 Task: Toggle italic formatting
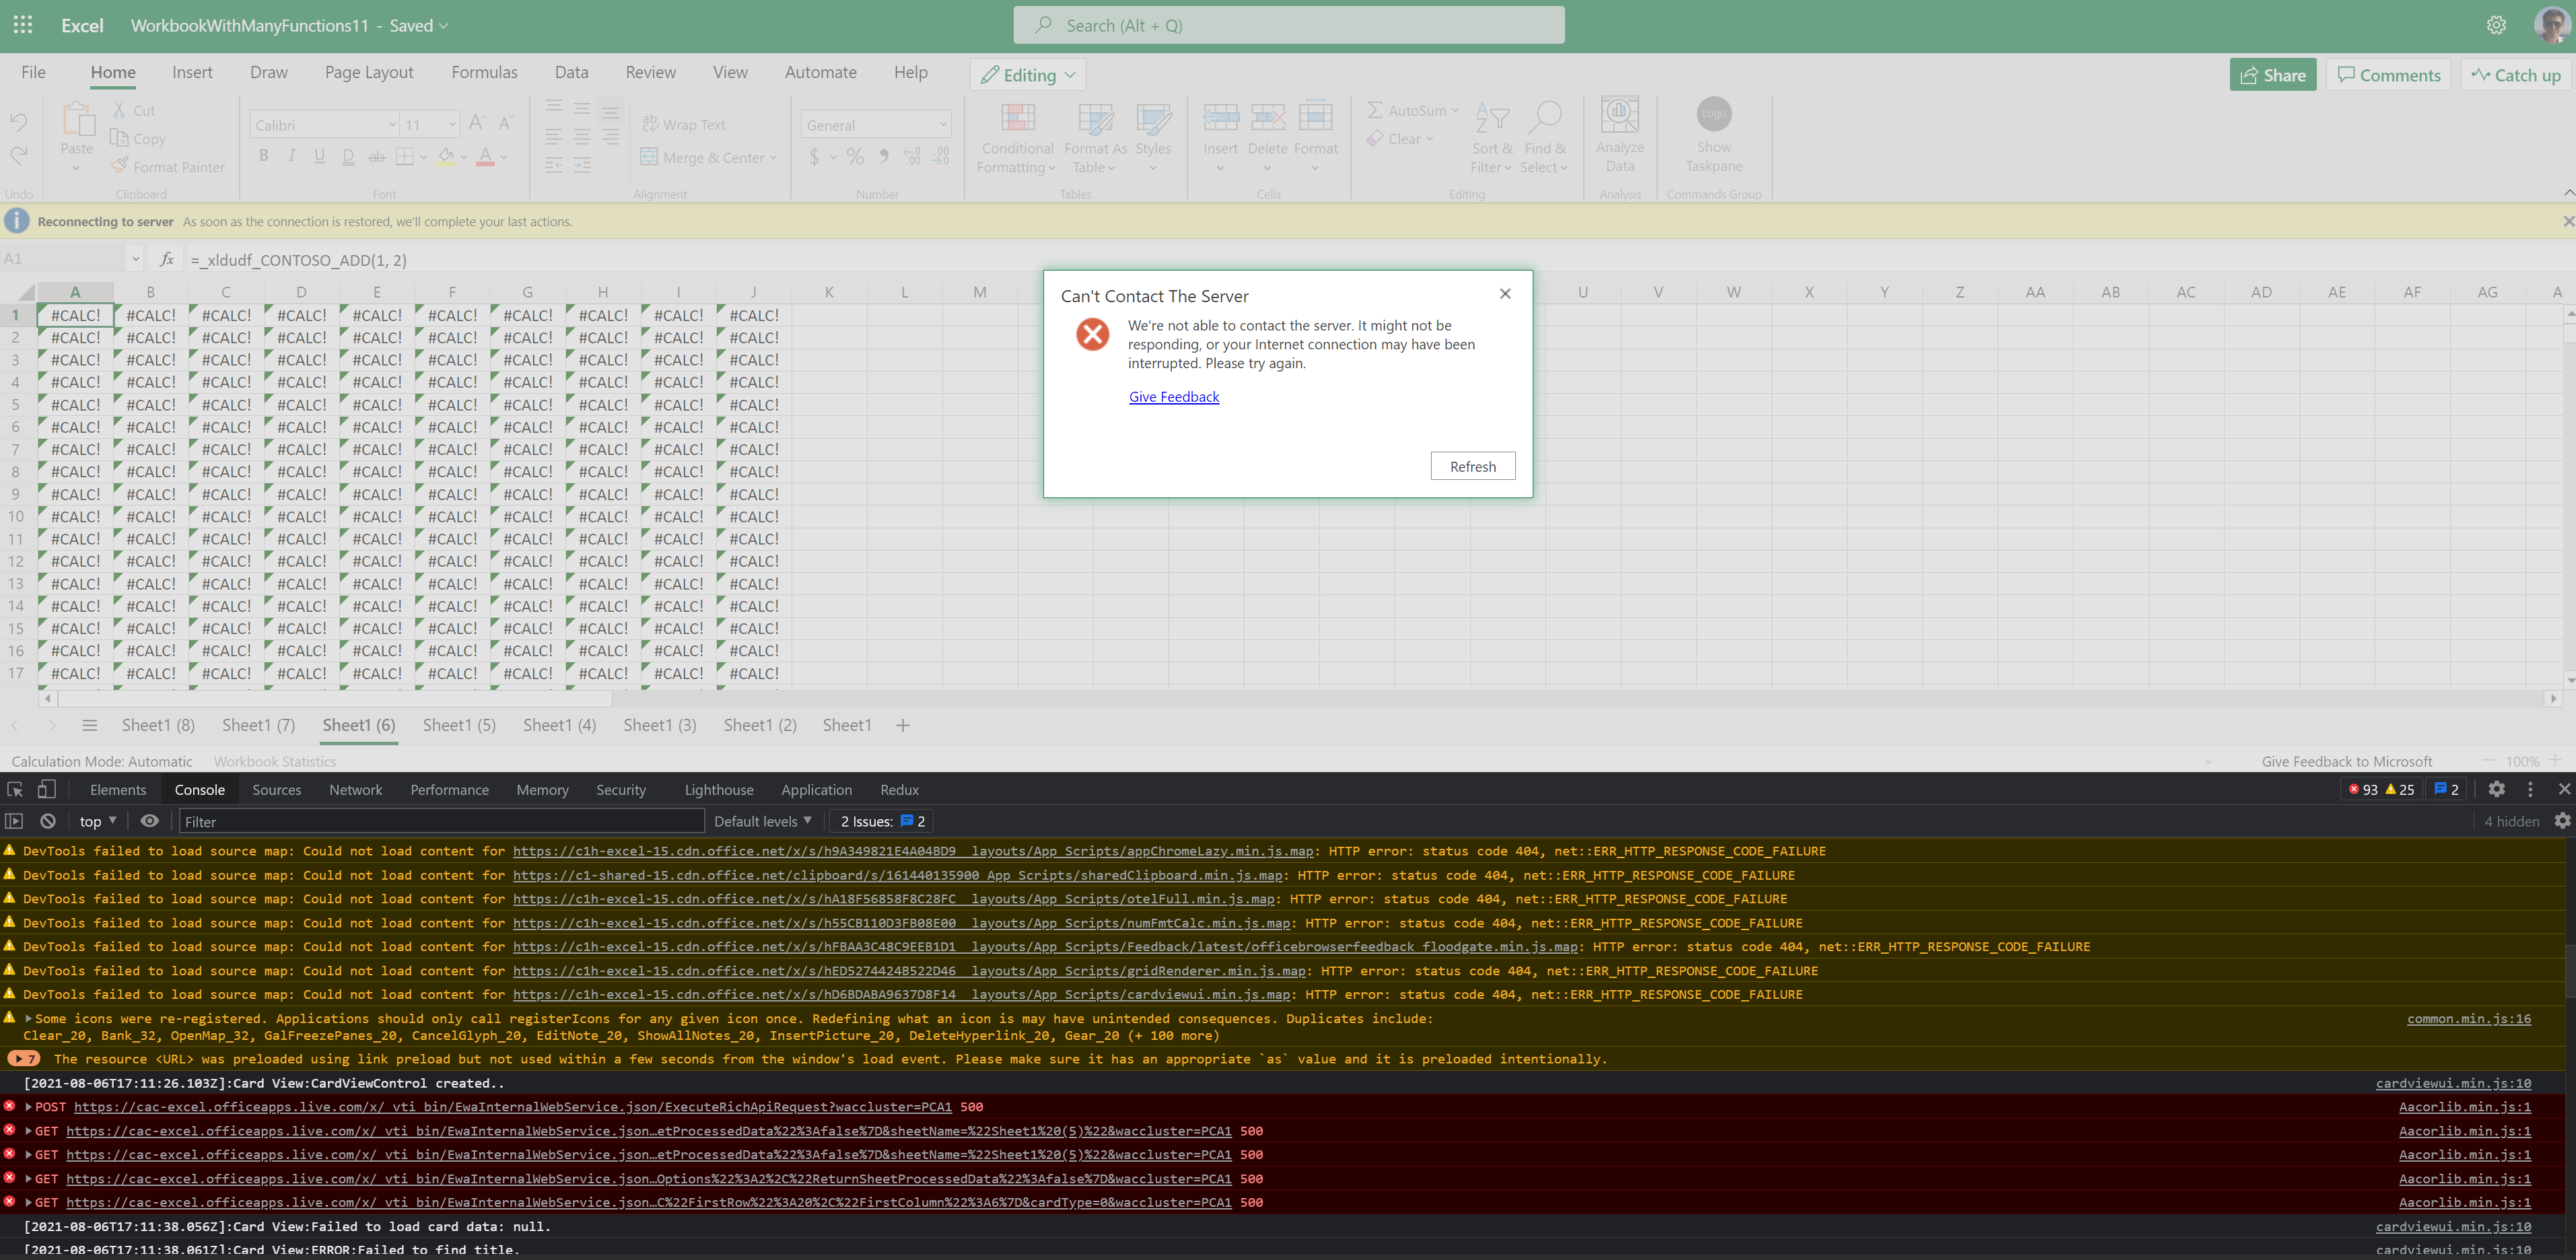(291, 155)
